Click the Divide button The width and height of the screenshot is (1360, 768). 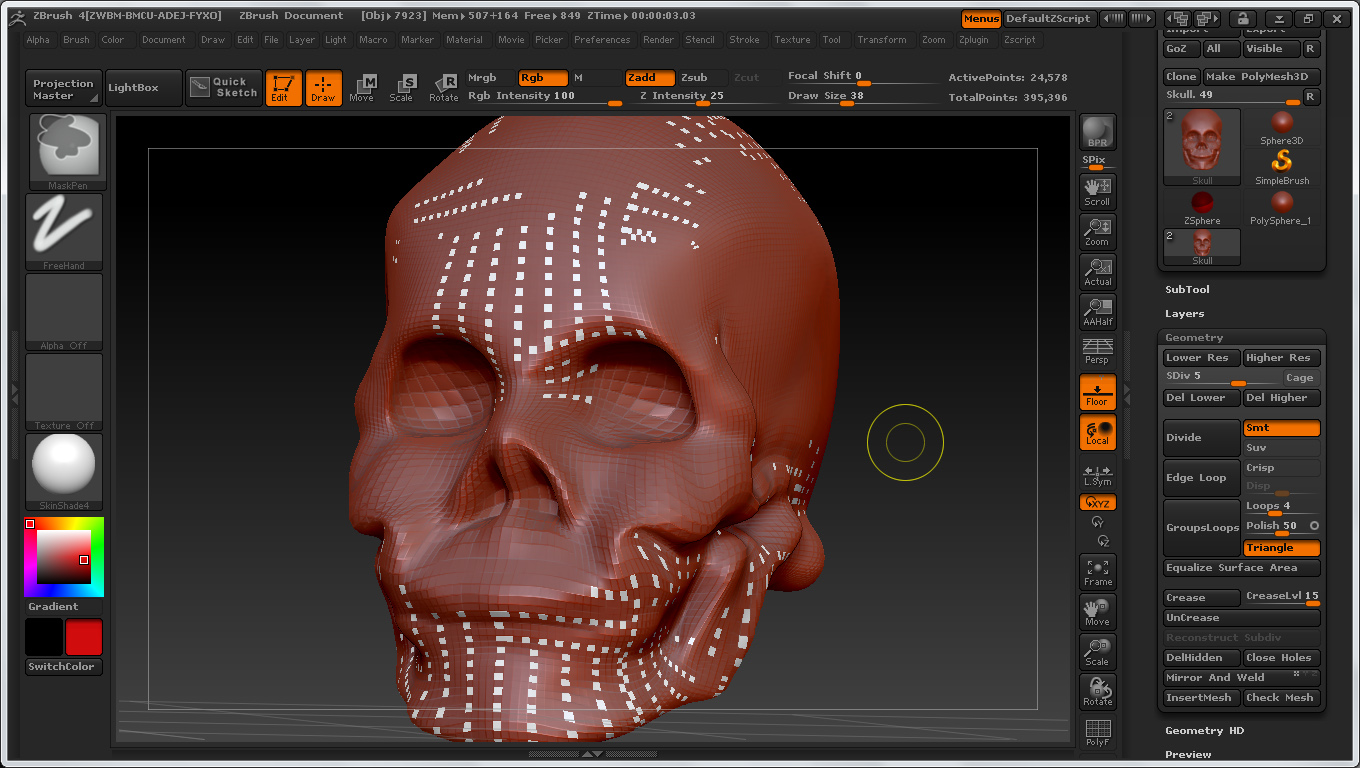coord(1202,438)
